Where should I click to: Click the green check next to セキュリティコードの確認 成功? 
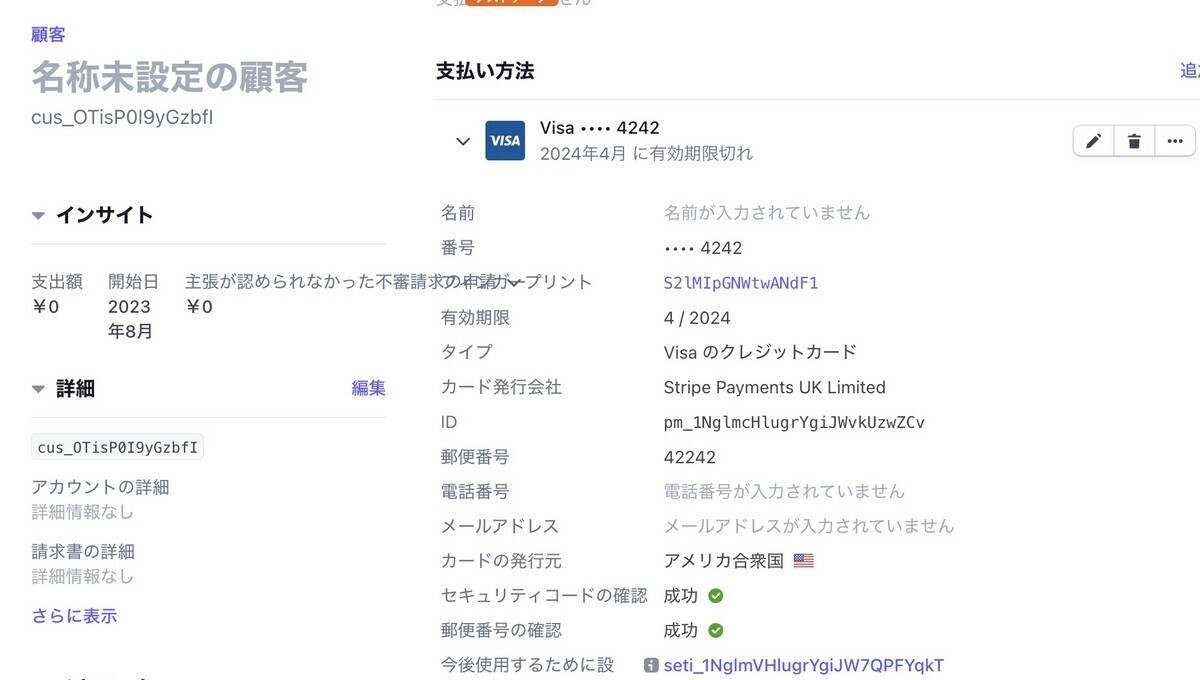pyautogui.click(x=716, y=596)
